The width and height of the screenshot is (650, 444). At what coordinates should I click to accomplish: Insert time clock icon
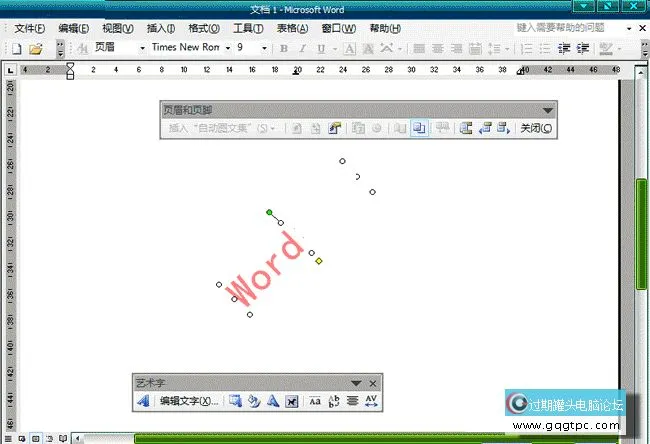[x=376, y=129]
